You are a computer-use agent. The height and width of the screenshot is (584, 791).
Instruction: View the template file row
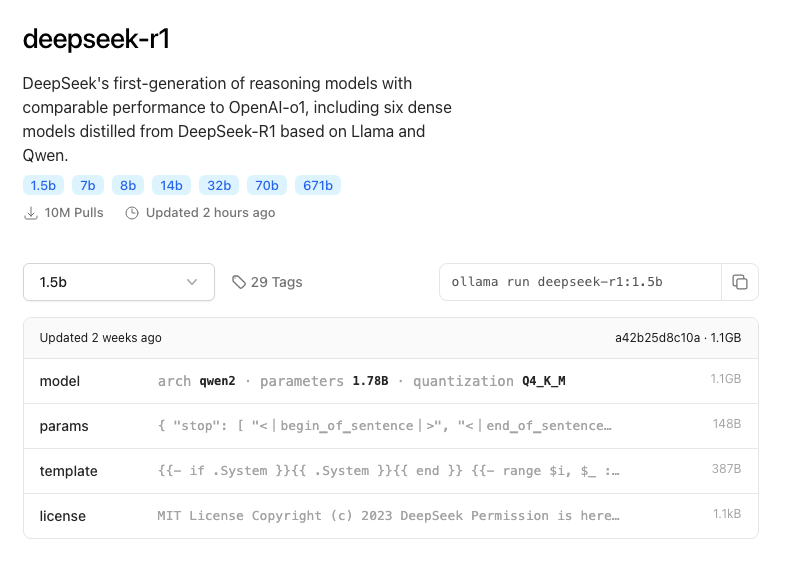coord(390,471)
